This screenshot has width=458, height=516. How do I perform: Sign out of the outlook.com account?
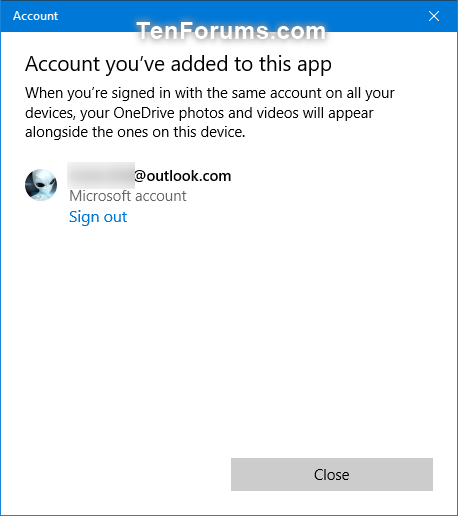coord(98,217)
